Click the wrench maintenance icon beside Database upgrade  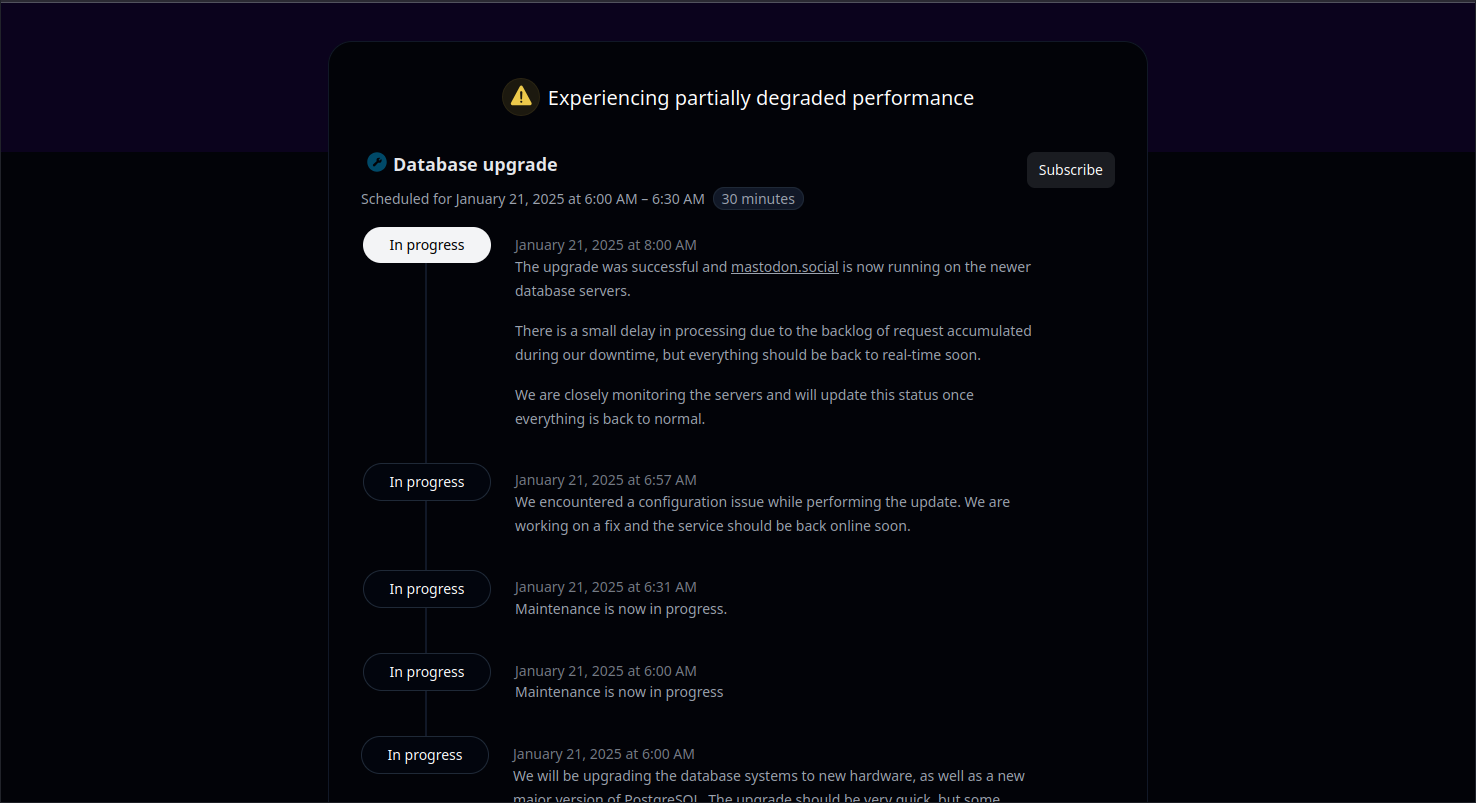(x=377, y=162)
